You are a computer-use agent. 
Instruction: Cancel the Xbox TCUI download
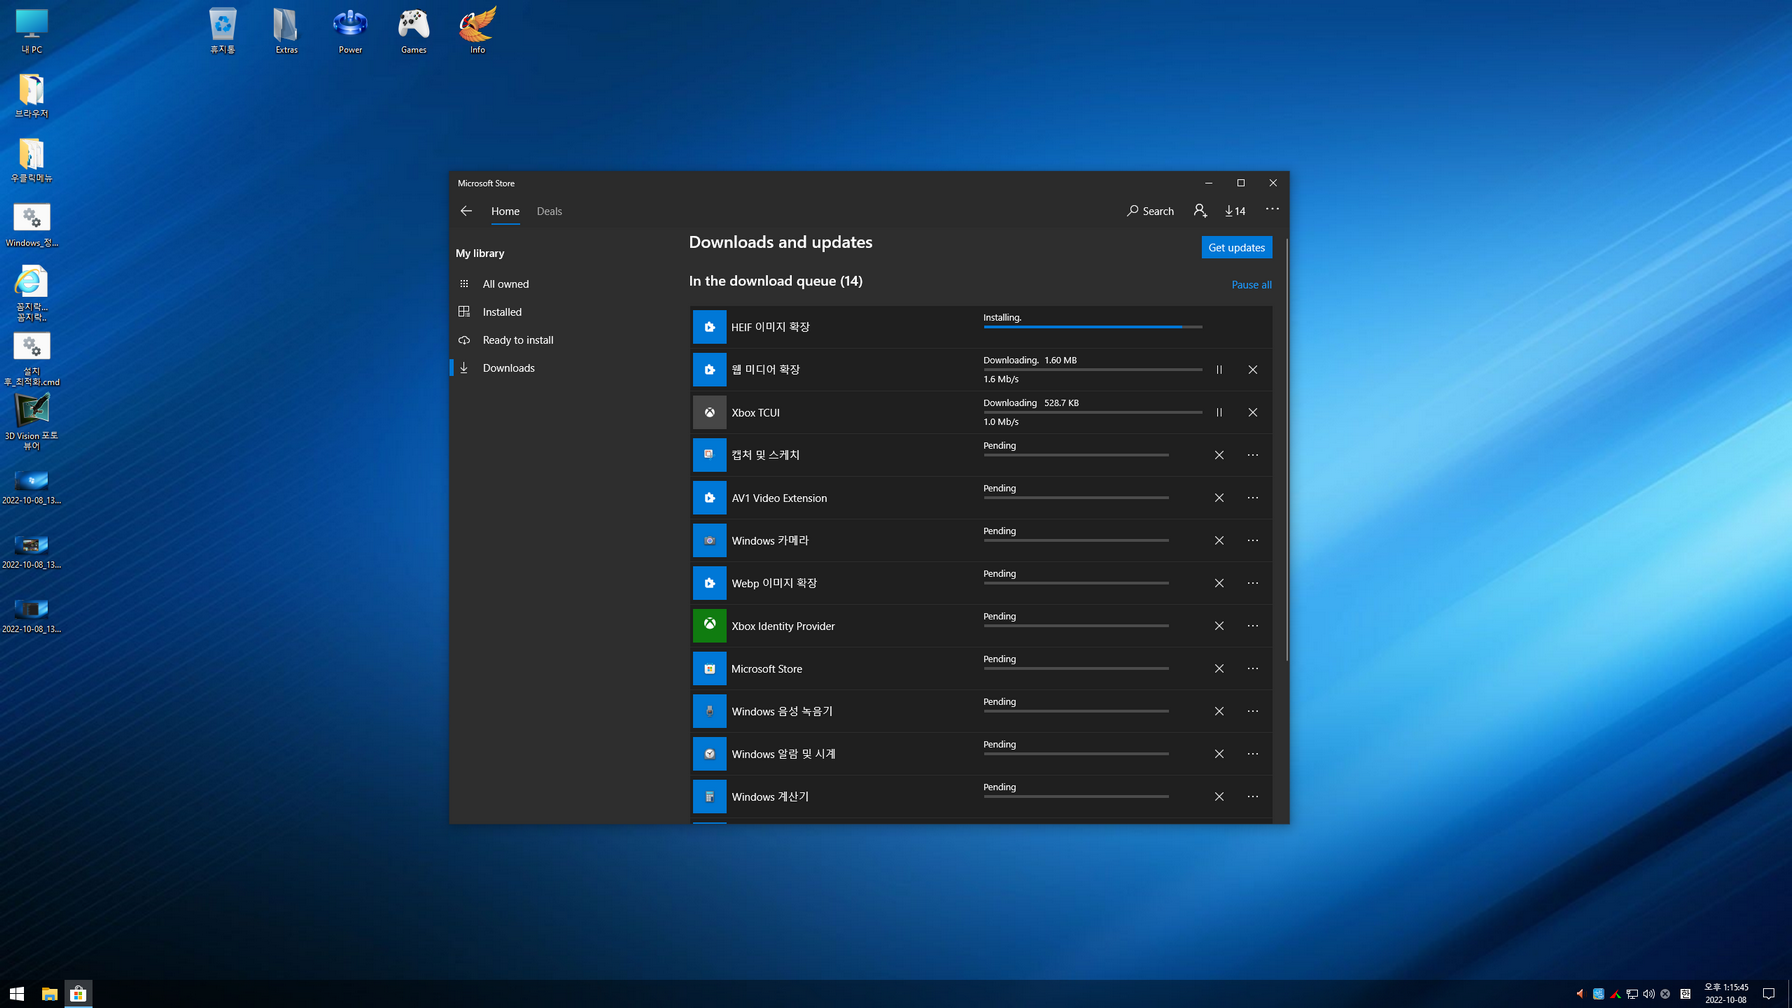pyautogui.click(x=1252, y=412)
